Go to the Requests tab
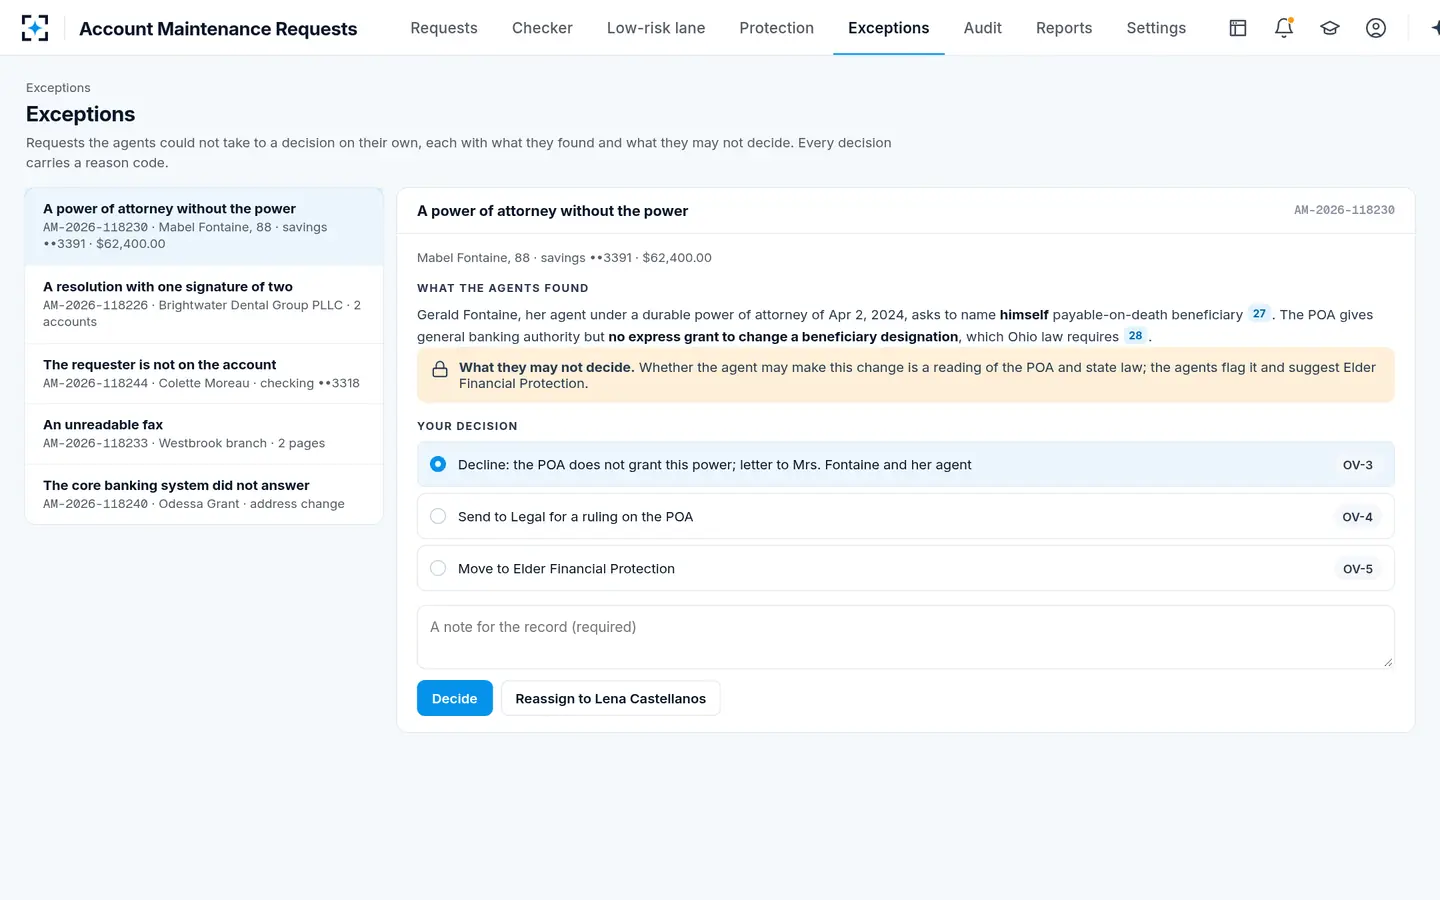1440x900 pixels. tap(444, 28)
